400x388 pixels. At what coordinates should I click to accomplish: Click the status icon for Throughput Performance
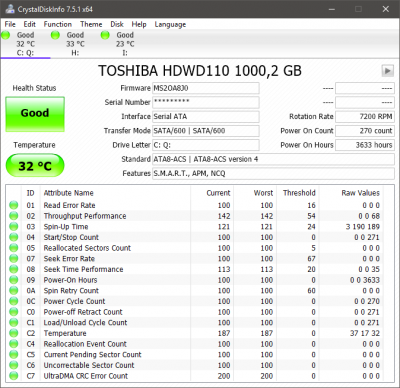pos(14,216)
